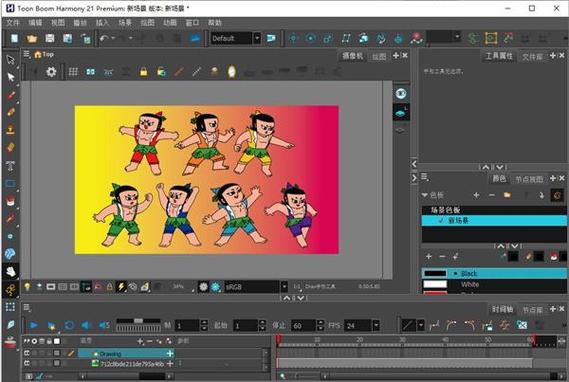Click the light table bulb icon below canvas
The image size is (569, 382).
tap(27, 287)
